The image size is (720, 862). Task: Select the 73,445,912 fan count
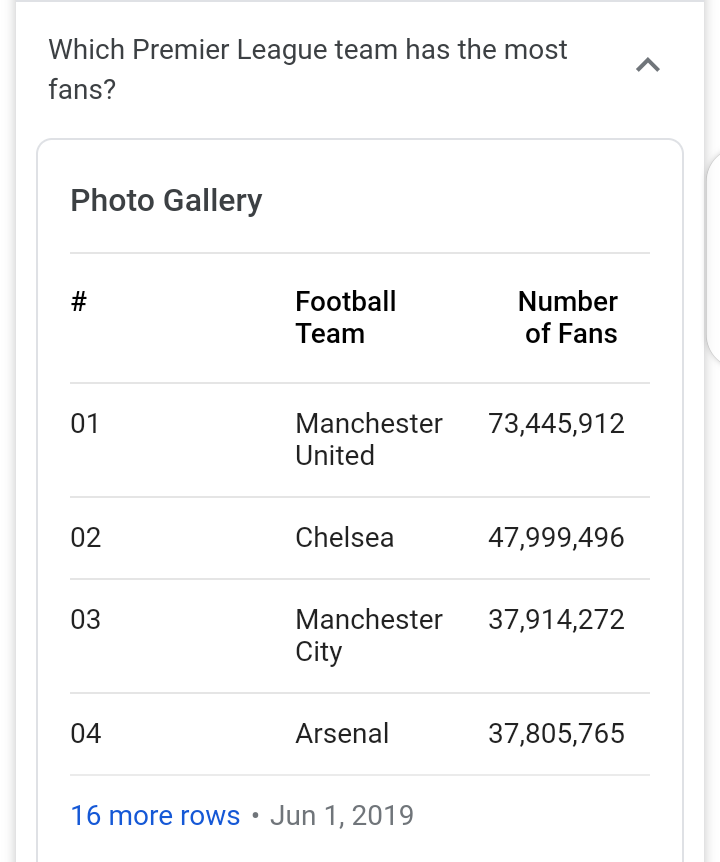coord(556,424)
